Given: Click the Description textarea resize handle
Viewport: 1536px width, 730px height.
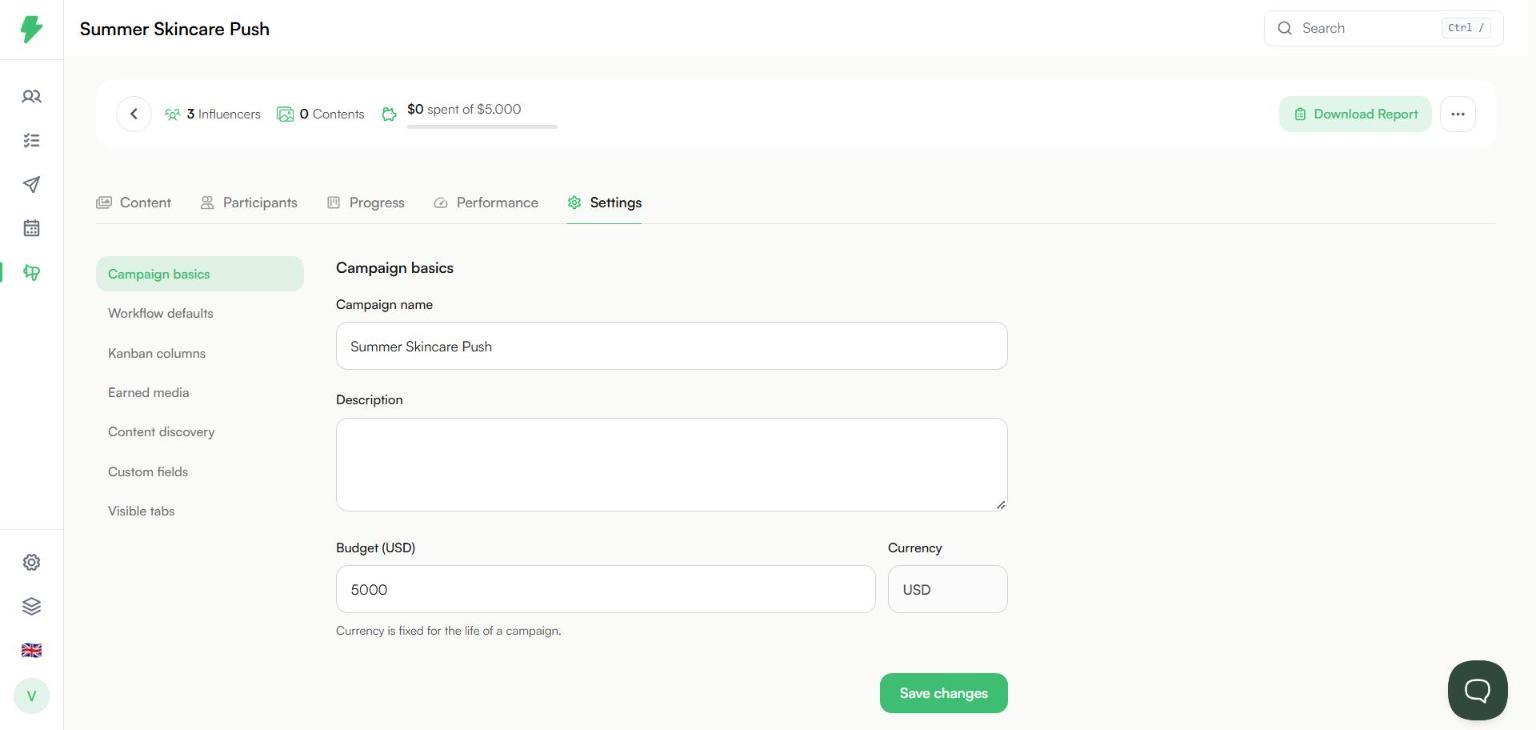Looking at the screenshot, I should (x=1000, y=504).
